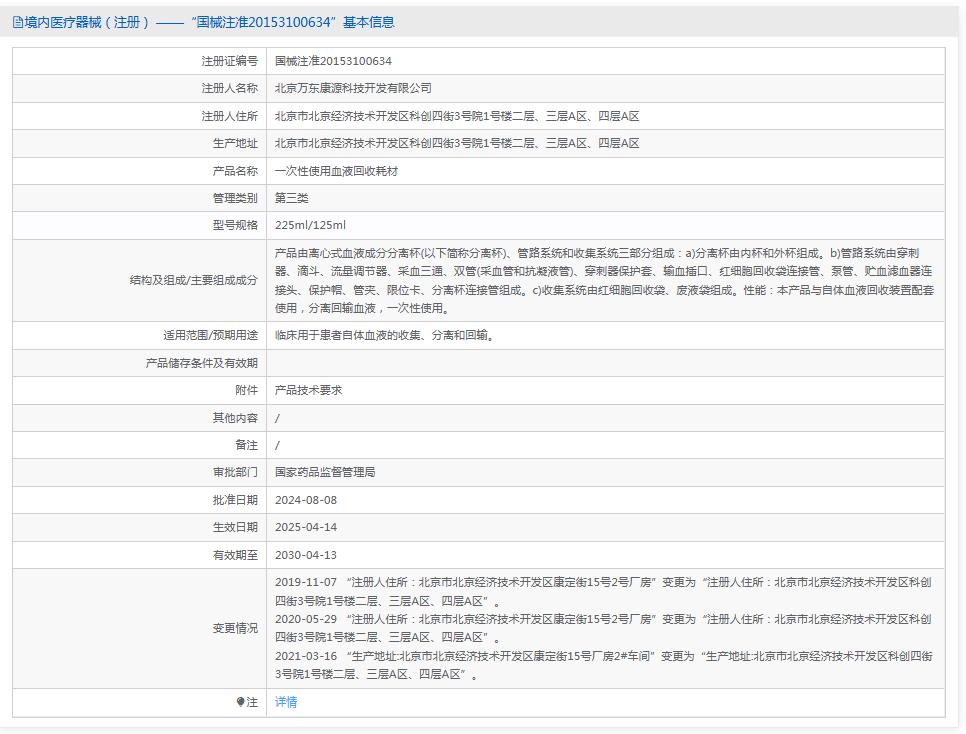Click the 备注 label

(x=246, y=445)
